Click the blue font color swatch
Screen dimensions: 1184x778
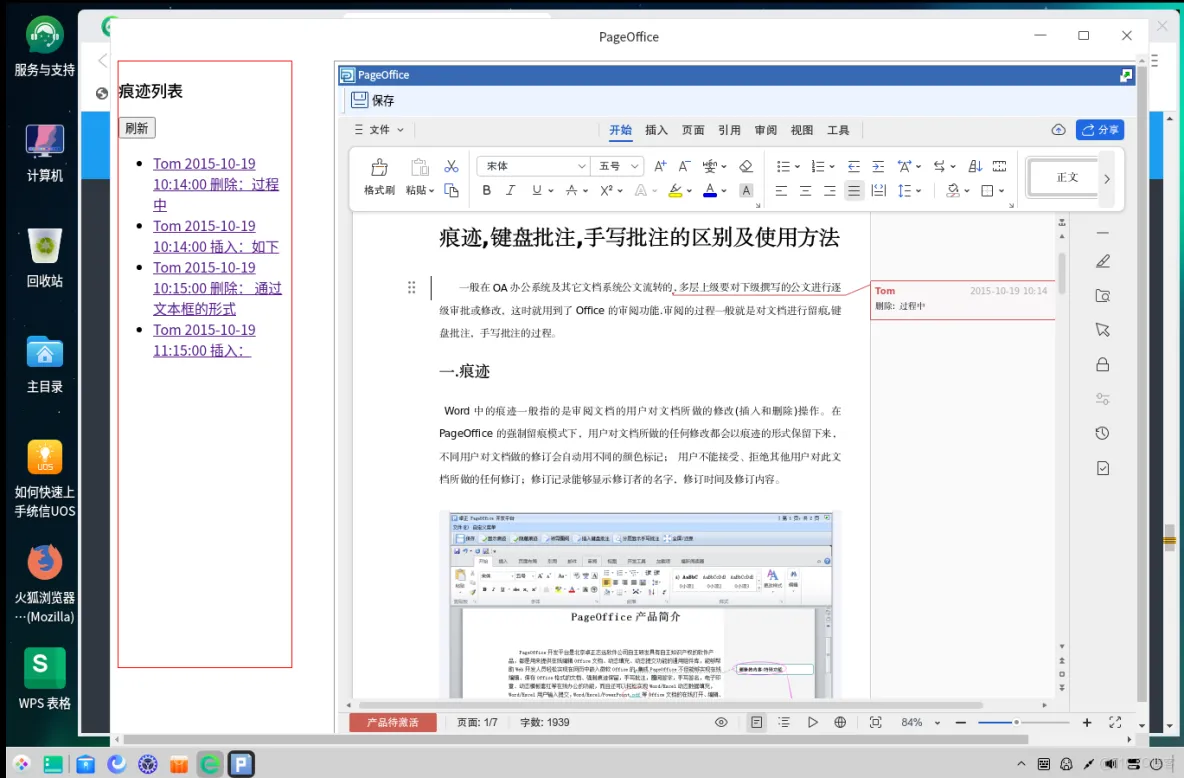(x=710, y=191)
